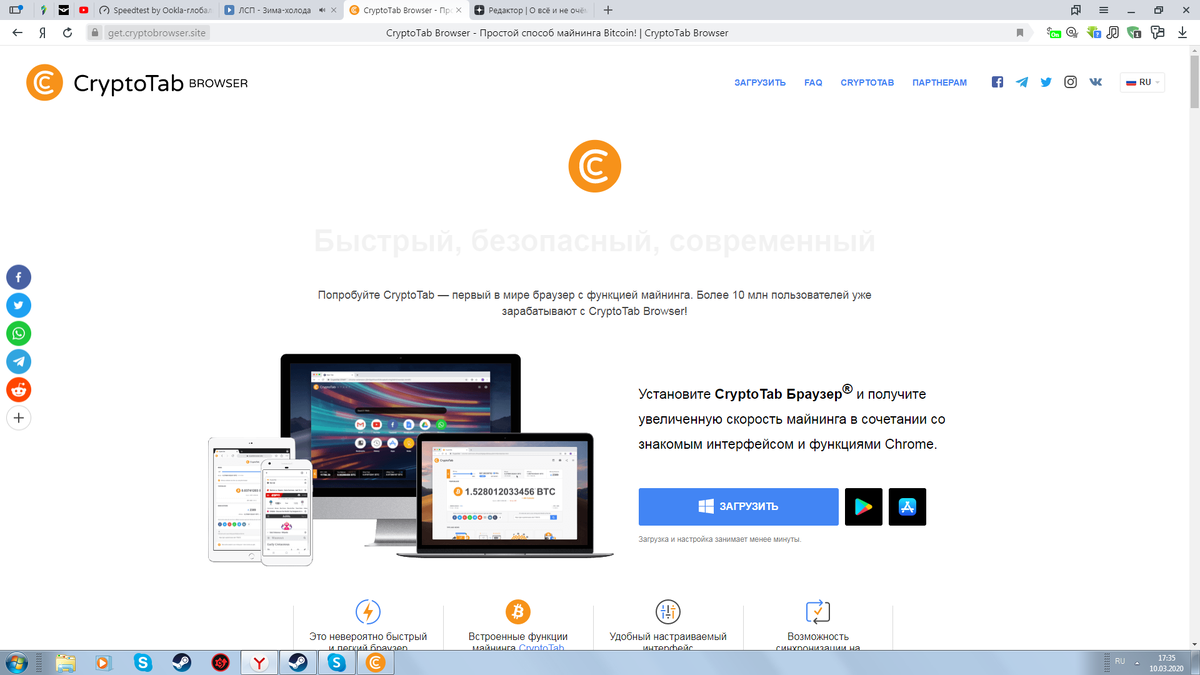Open a new browser tab

(x=608, y=10)
